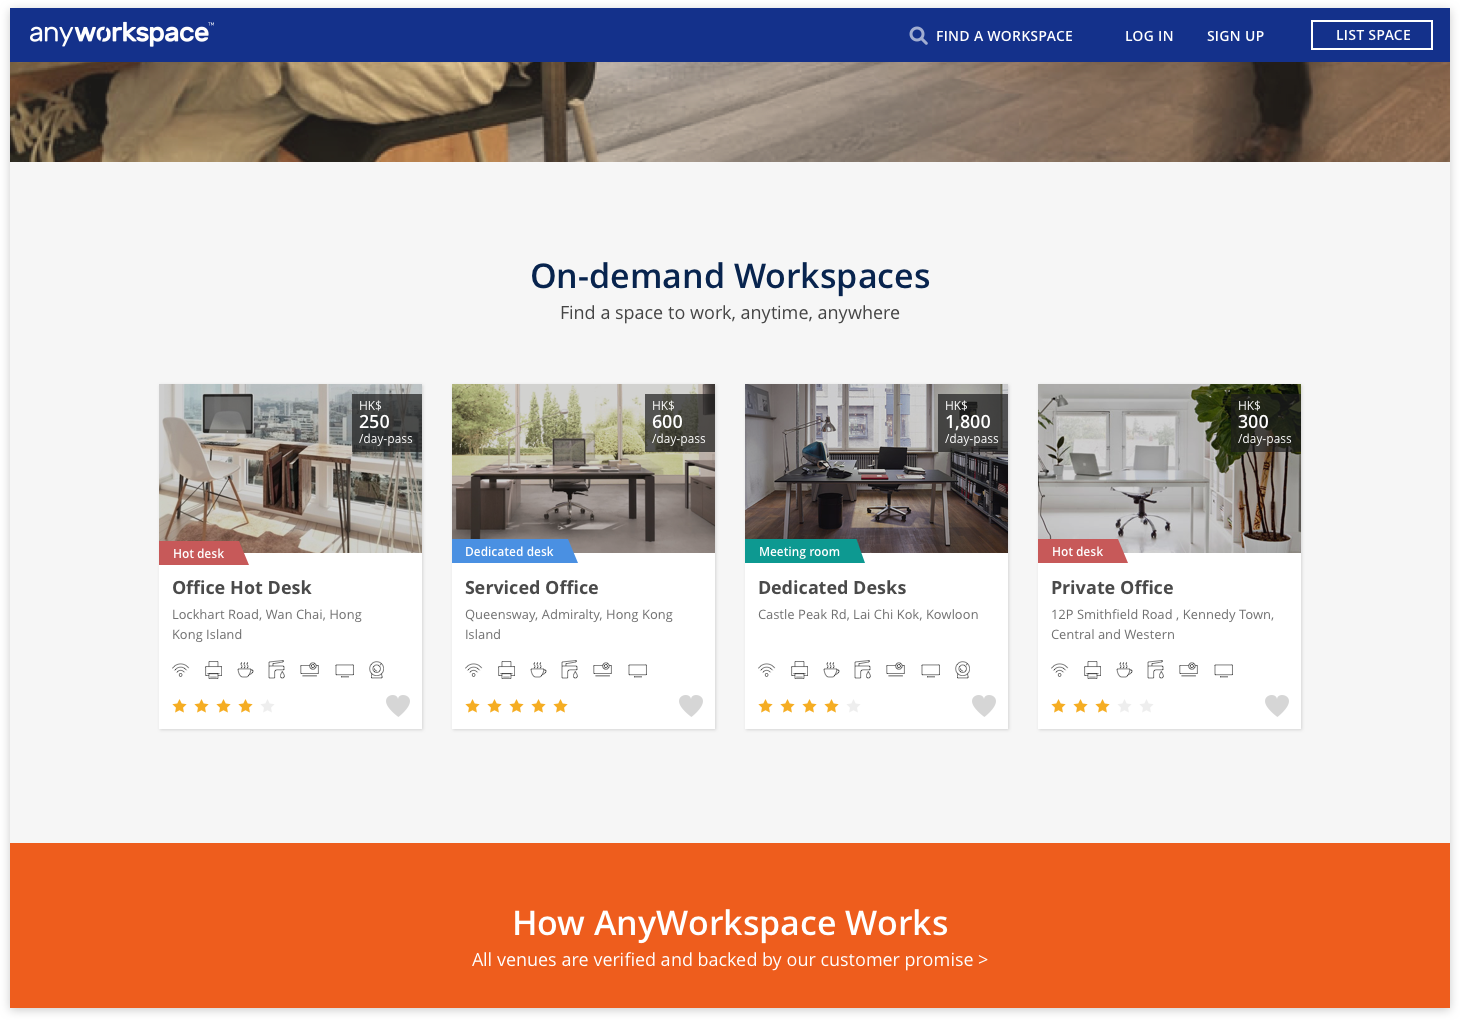Click the projector icon on Private Office card
The width and height of the screenshot is (1460, 1020).
[1189, 670]
